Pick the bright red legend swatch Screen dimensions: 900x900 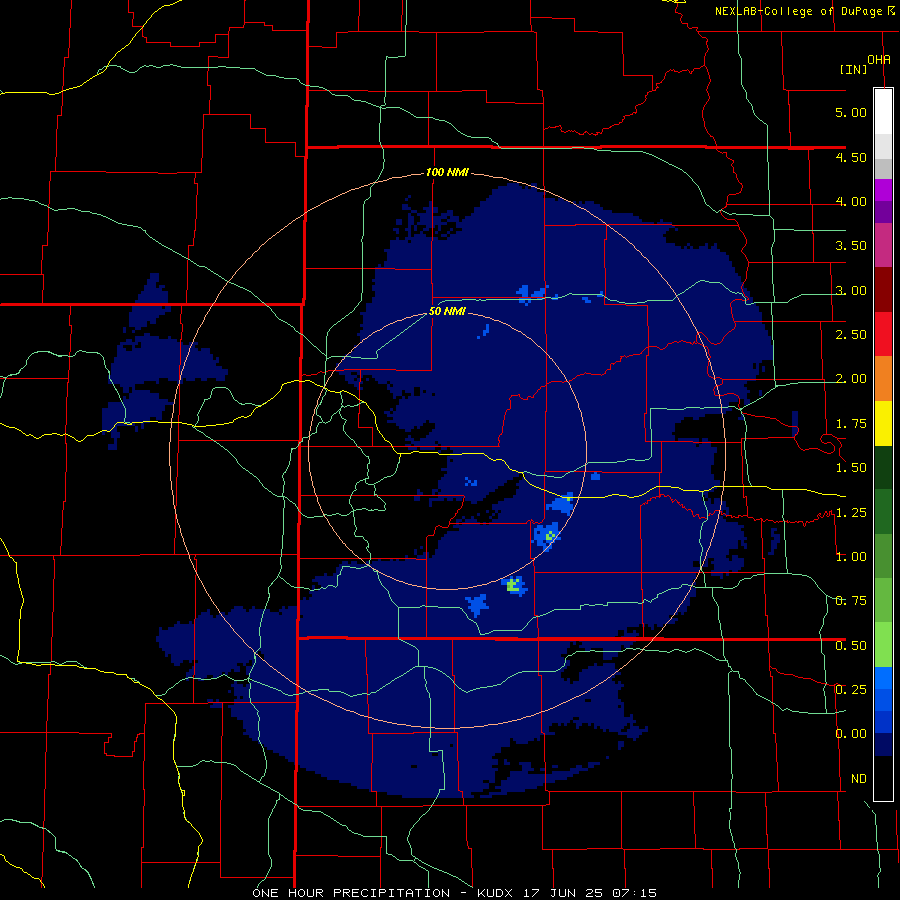(883, 334)
